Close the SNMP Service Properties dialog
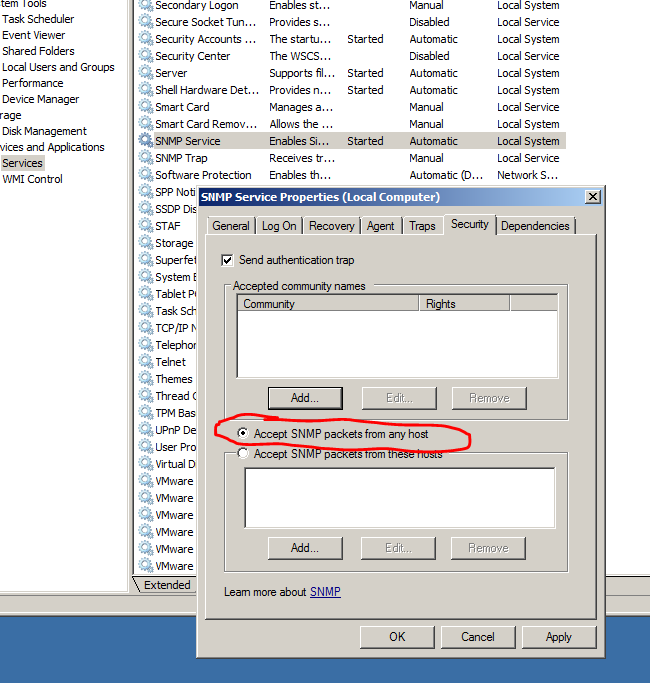Screen dimensions: 650x683 593,197
